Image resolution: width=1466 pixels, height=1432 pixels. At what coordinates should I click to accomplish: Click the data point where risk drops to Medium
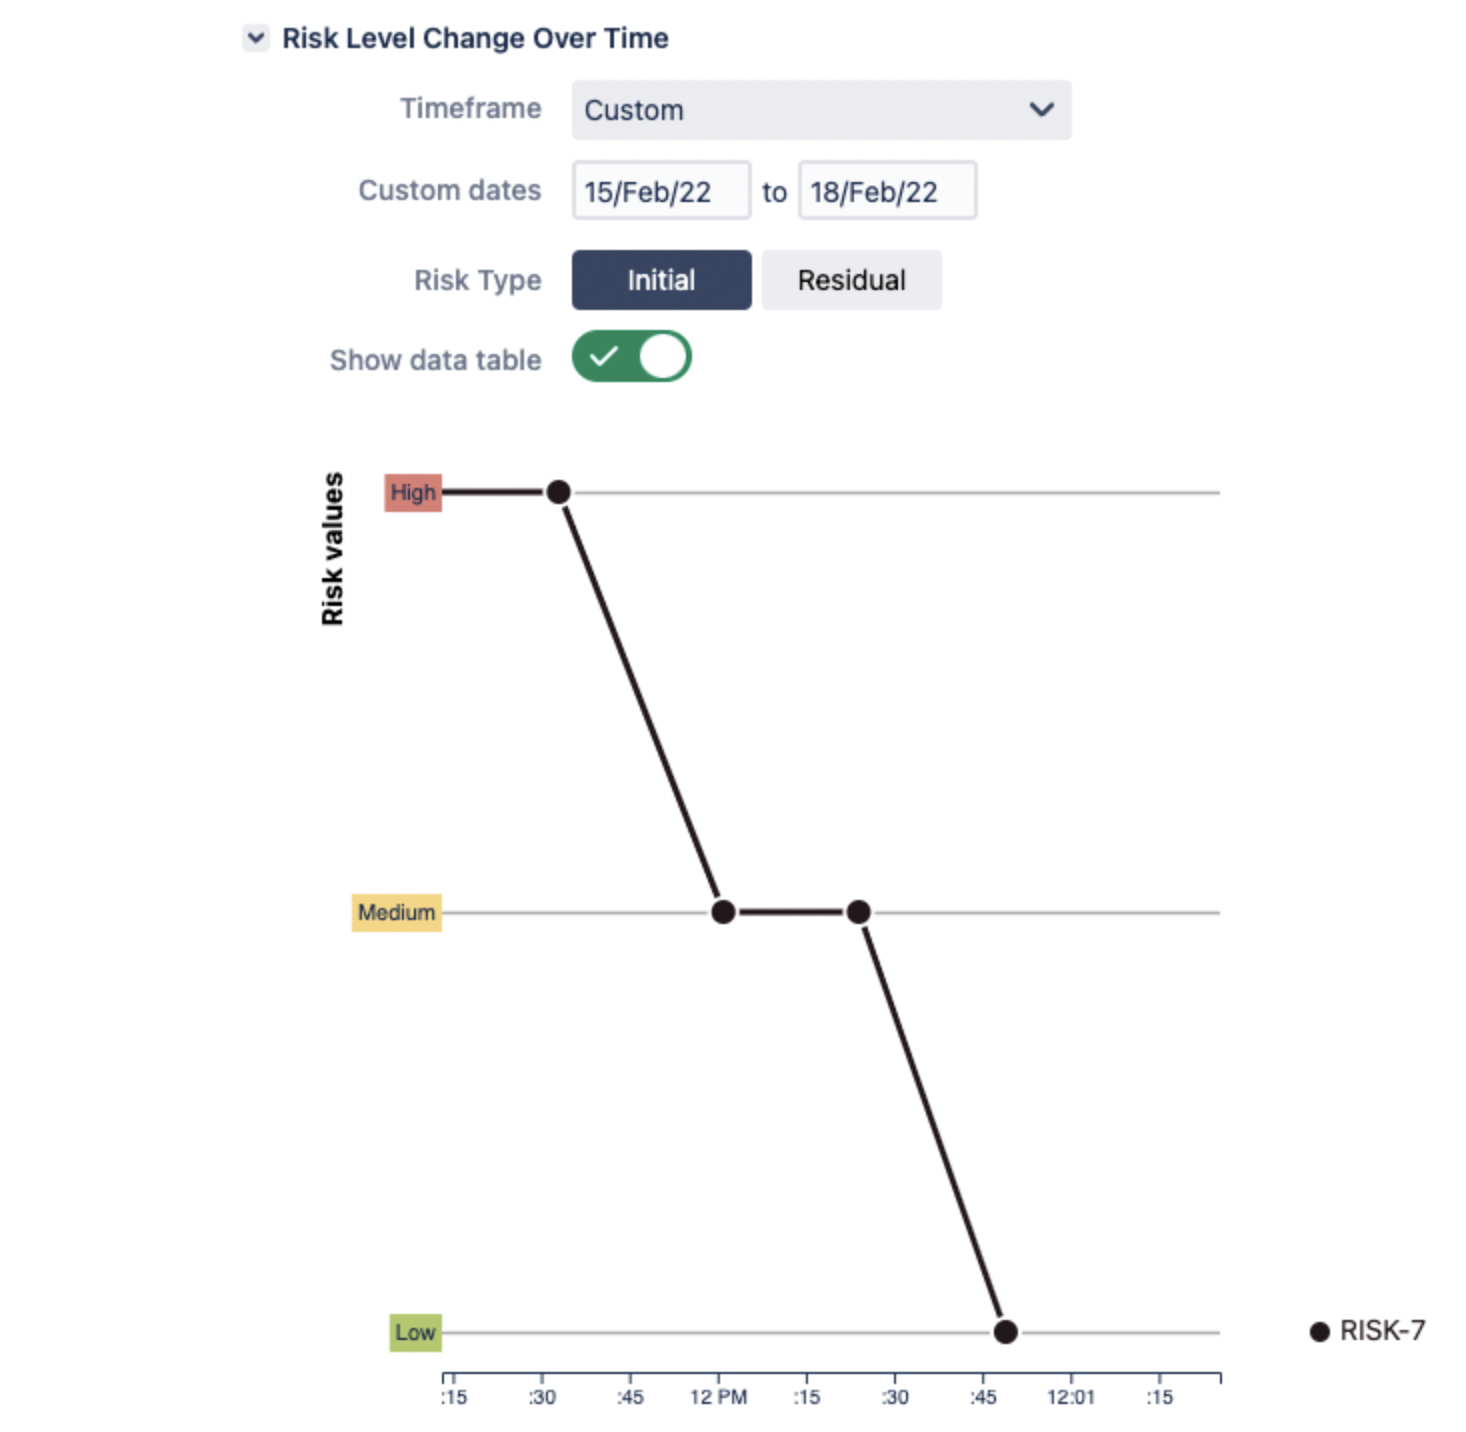coord(722,911)
